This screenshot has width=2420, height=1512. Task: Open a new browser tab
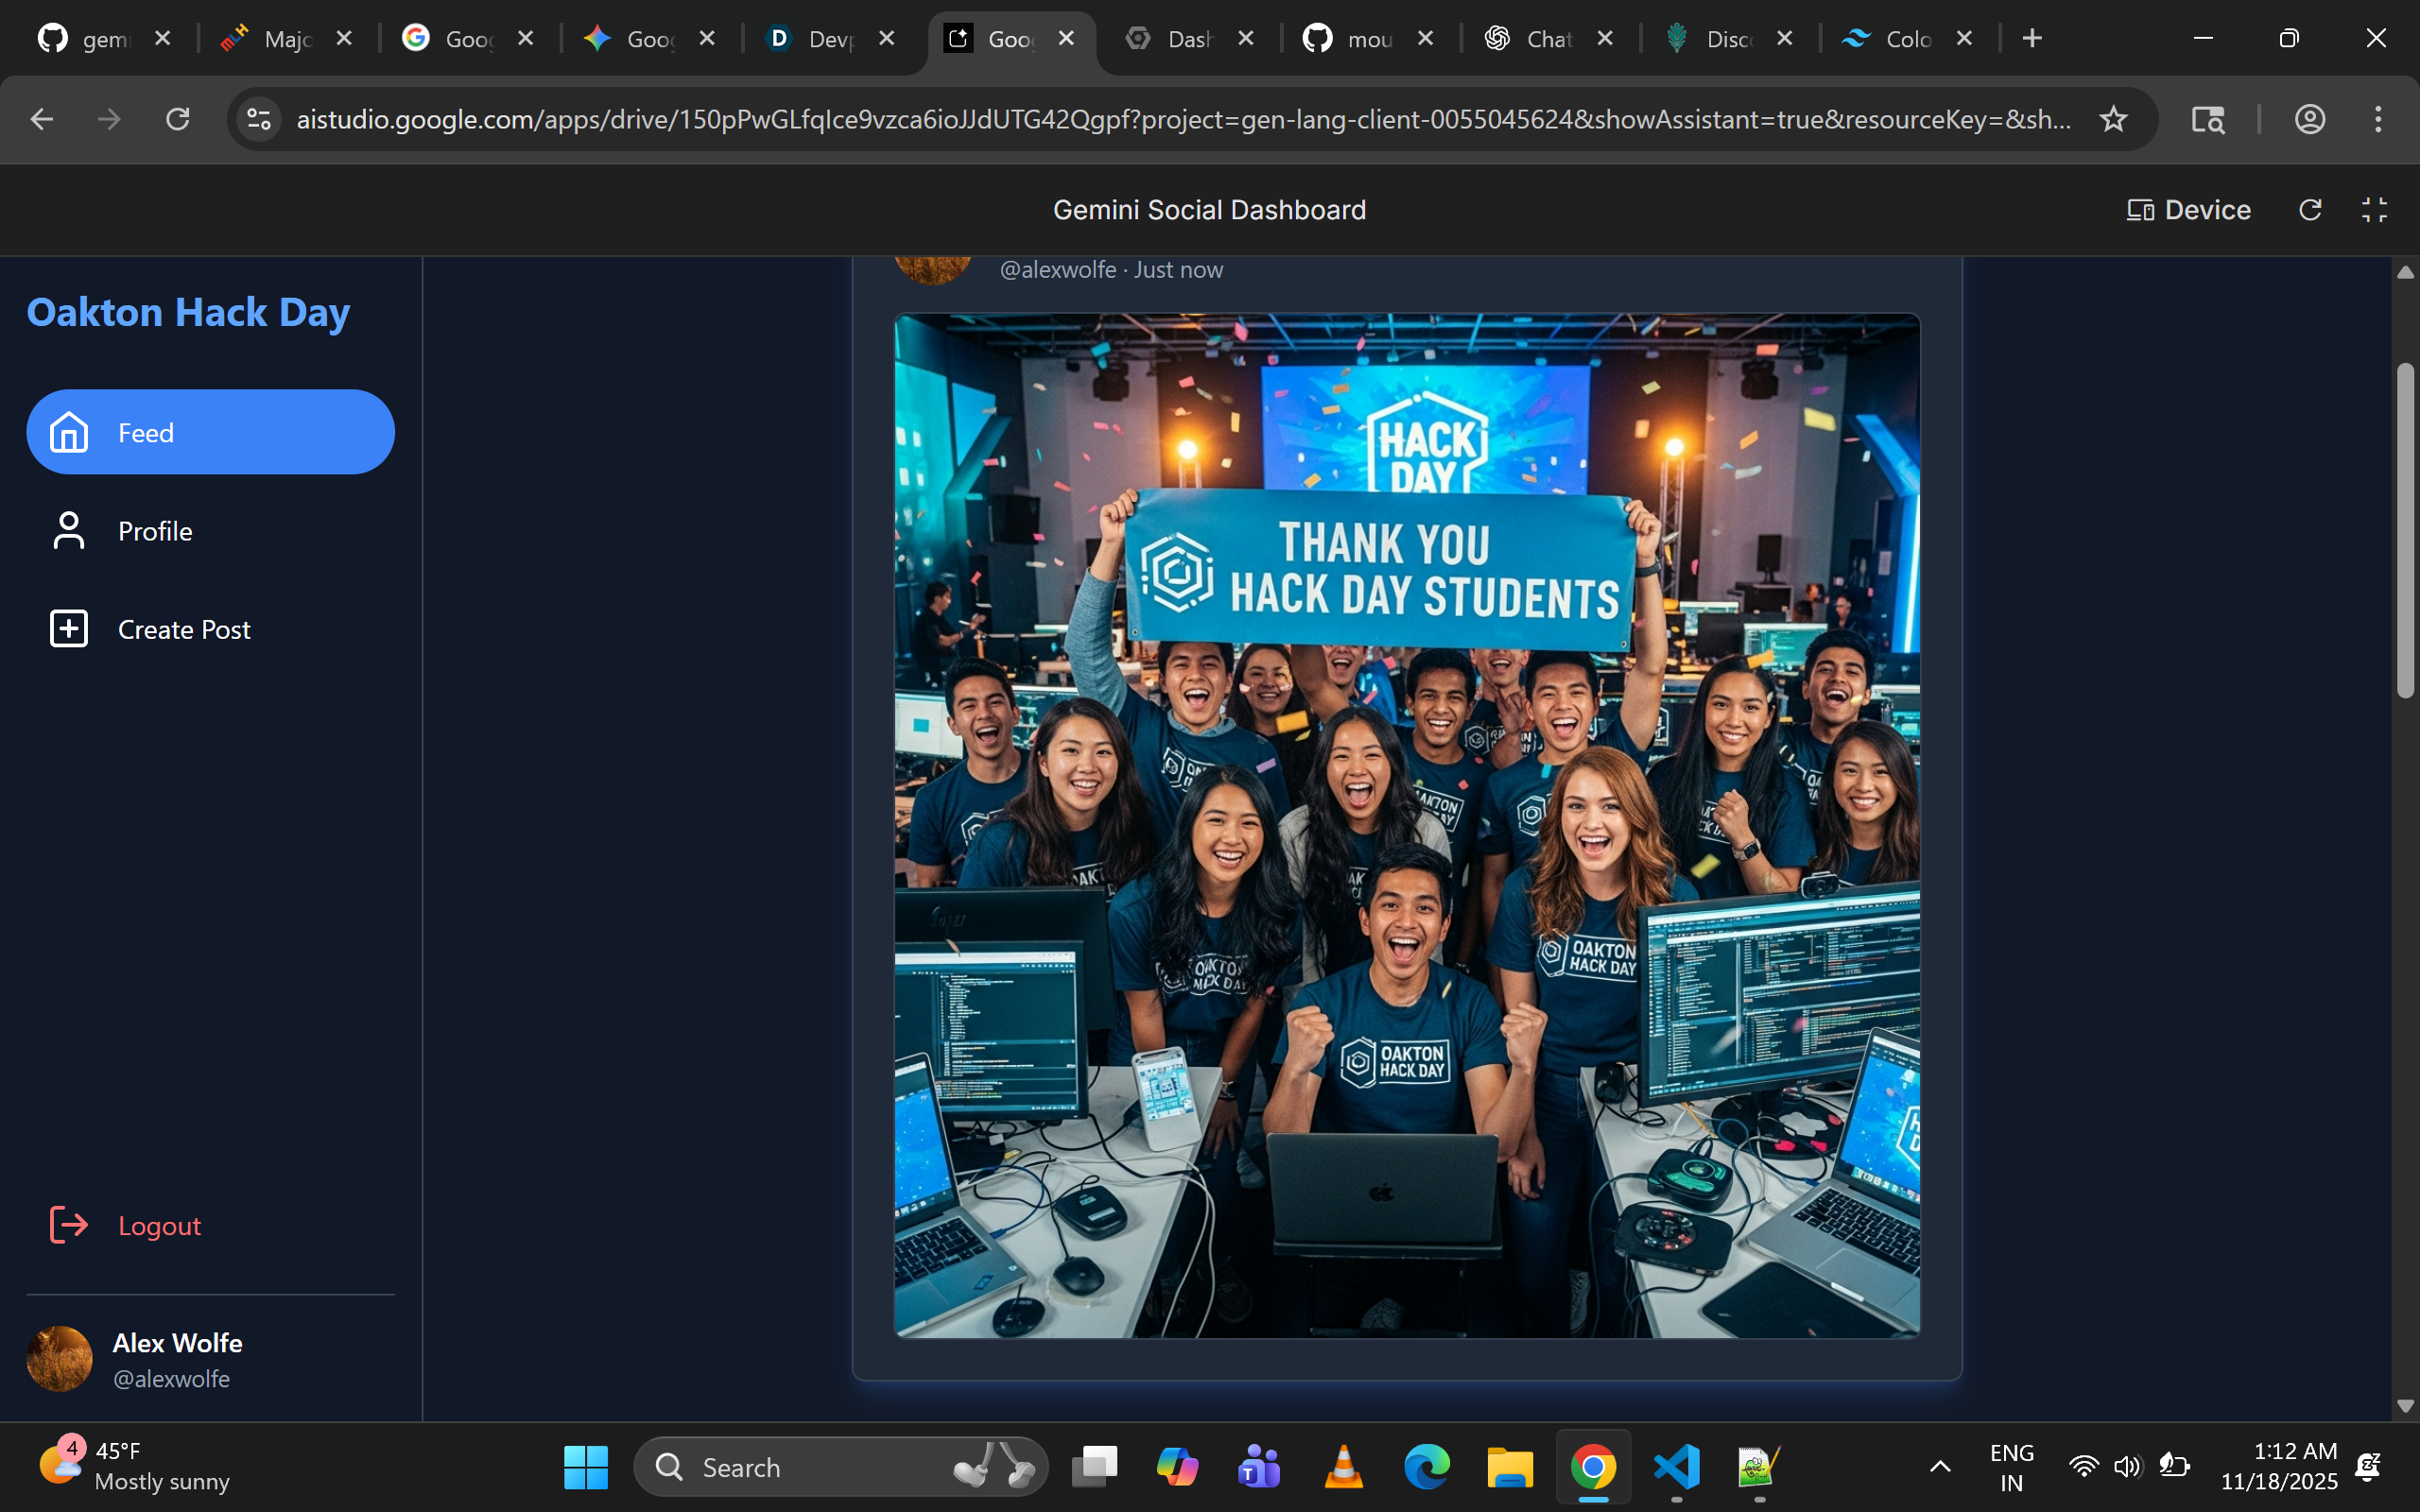pyautogui.click(x=2031, y=39)
